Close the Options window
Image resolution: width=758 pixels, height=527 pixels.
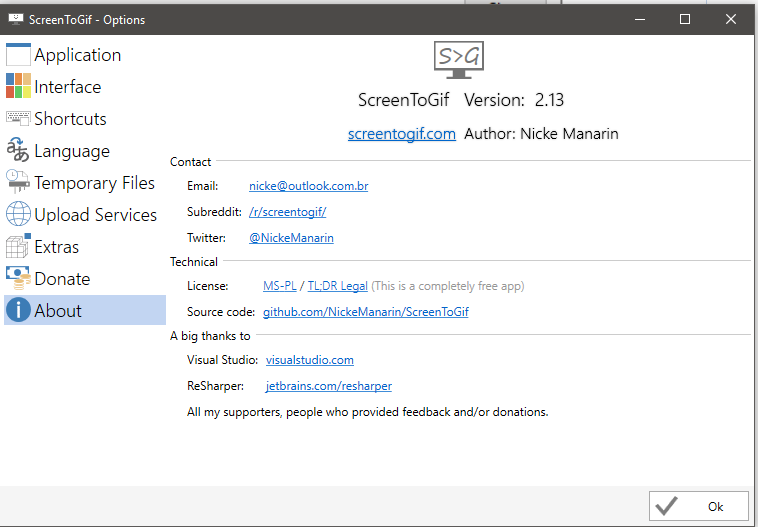coord(730,19)
